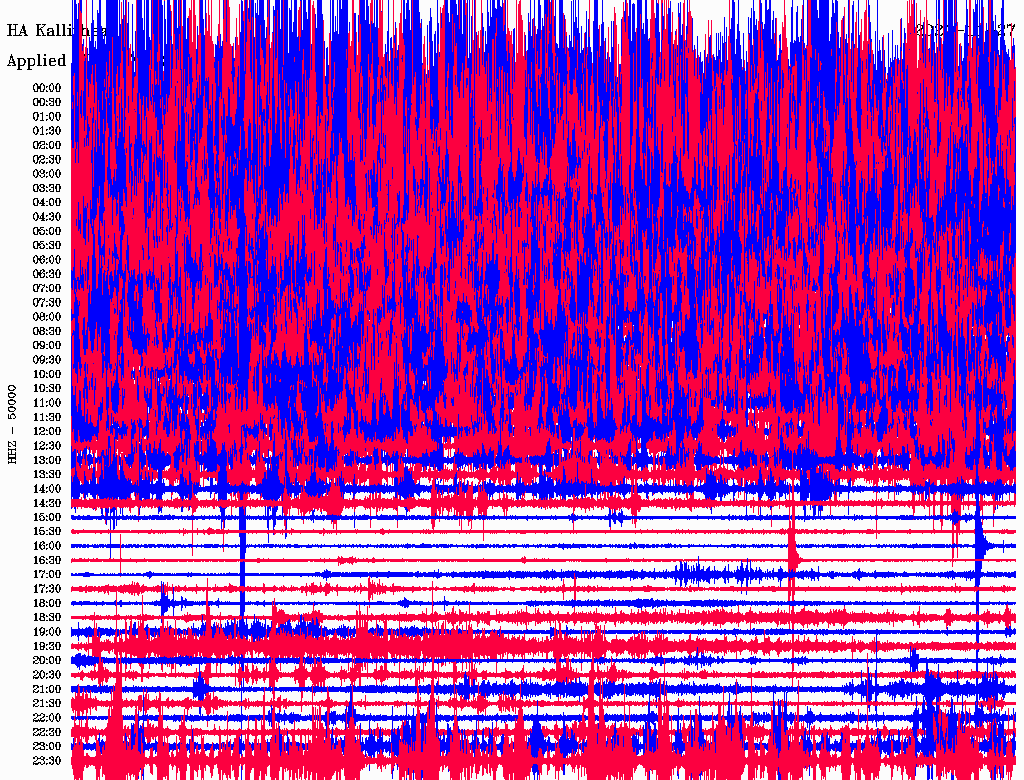The image size is (1024, 780).
Task: Click the 06:00 time label
Action: point(47,260)
